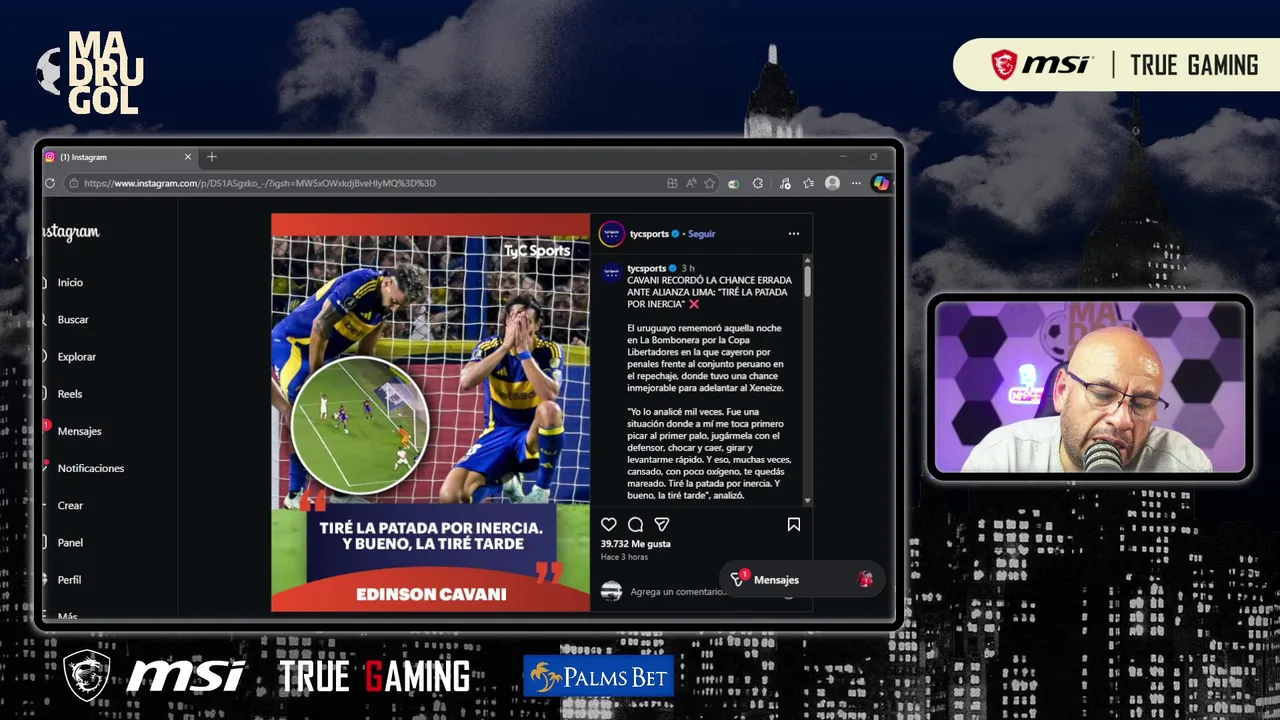This screenshot has height=720, width=1280.
Task: Open the tycsports profile from the post header
Action: tap(649, 234)
